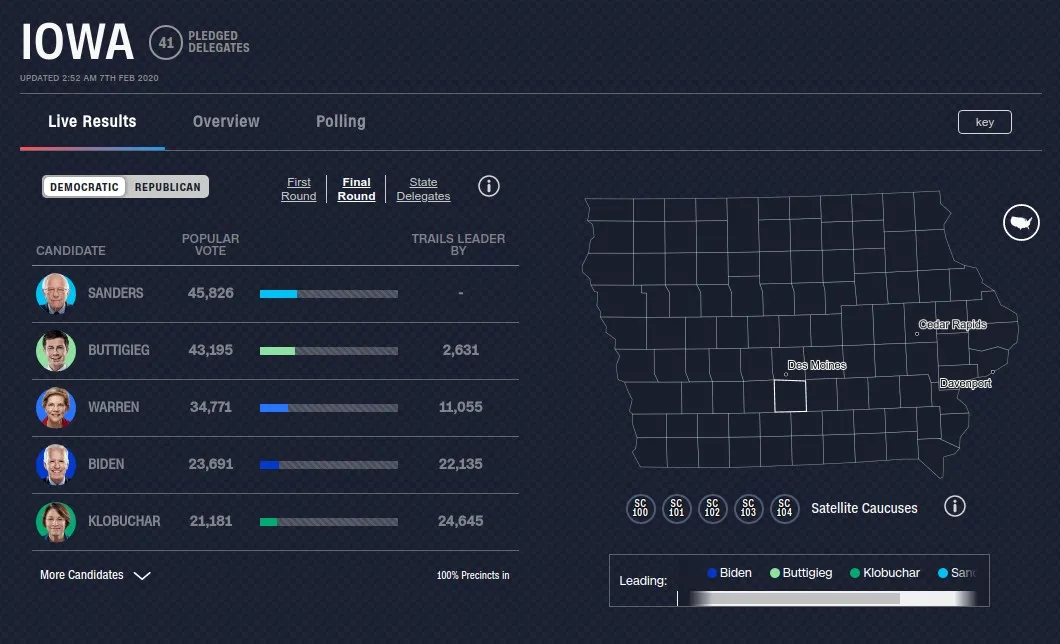This screenshot has height=644, width=1060.
Task: Click Biden vote count 23,691
Action: tap(211, 464)
